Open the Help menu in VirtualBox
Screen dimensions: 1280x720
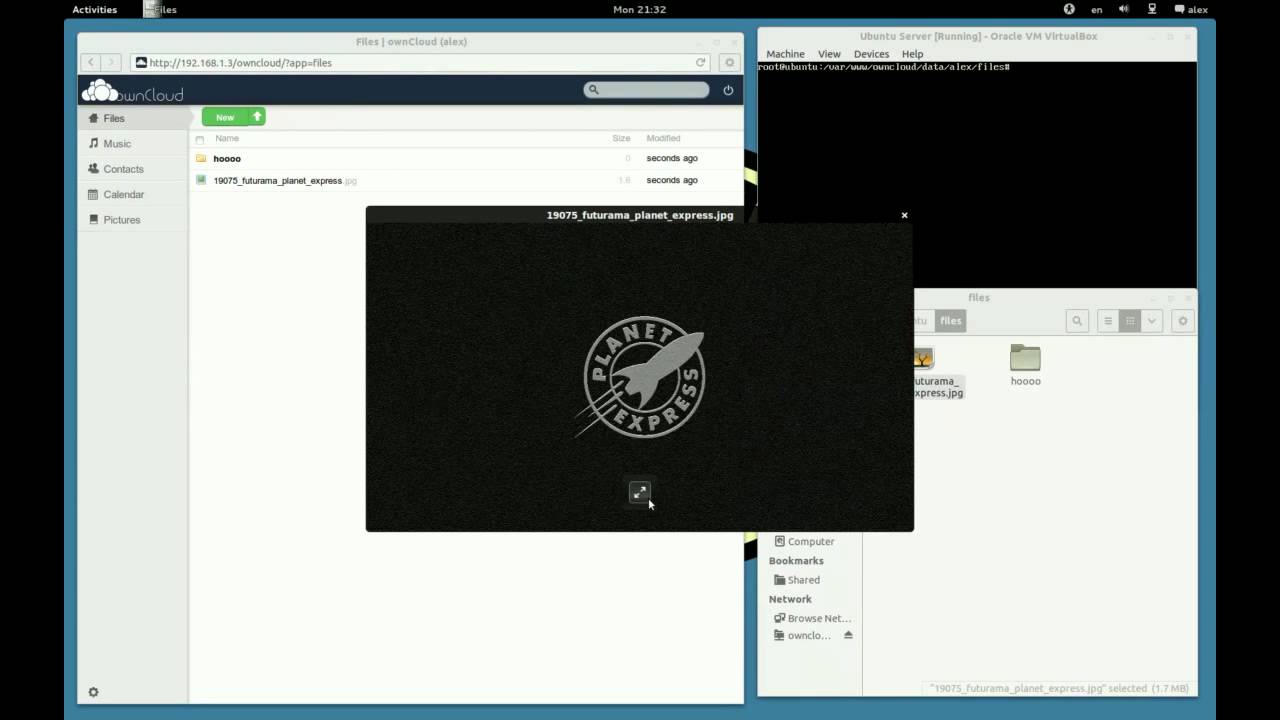click(x=912, y=54)
